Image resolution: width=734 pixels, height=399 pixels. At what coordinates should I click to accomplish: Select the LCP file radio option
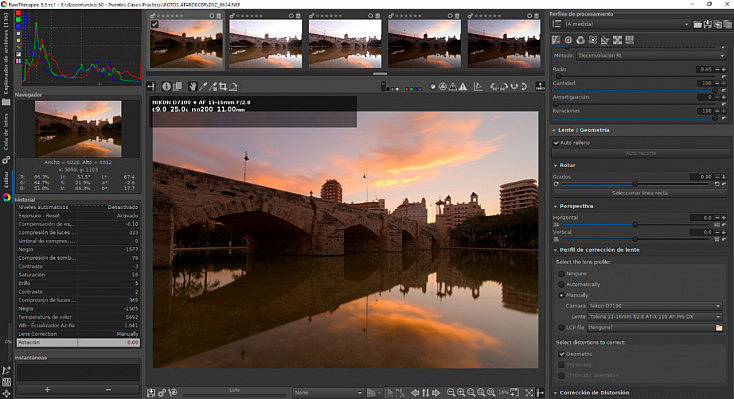(x=561, y=327)
